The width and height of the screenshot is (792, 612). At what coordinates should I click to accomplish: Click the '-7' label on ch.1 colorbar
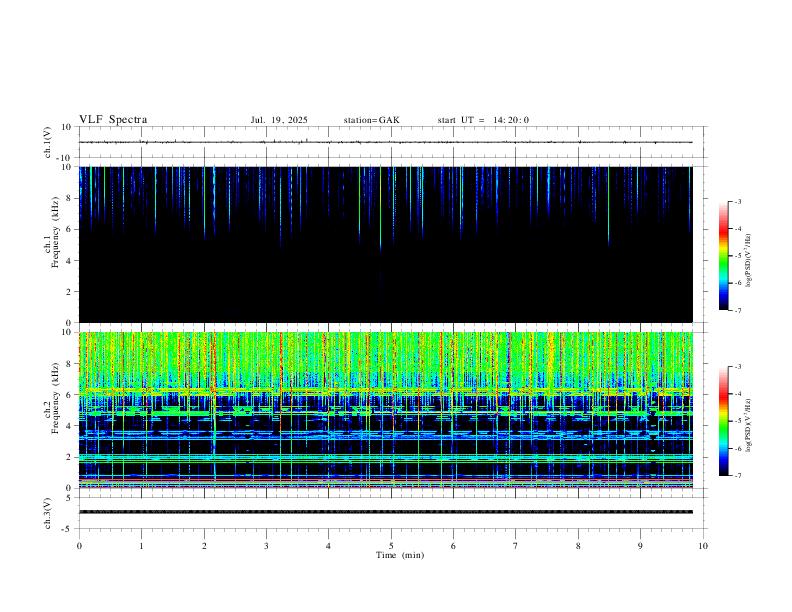tap(737, 310)
